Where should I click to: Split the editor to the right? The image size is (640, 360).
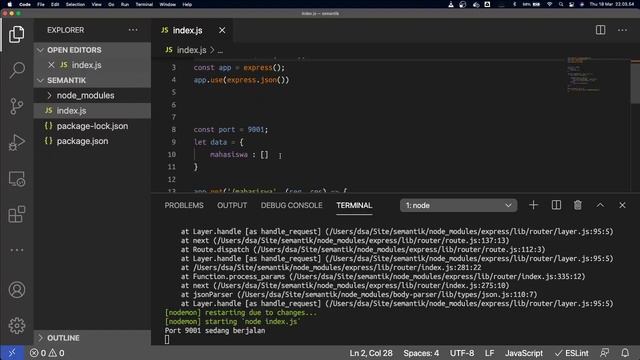pyautogui.click(x=600, y=30)
